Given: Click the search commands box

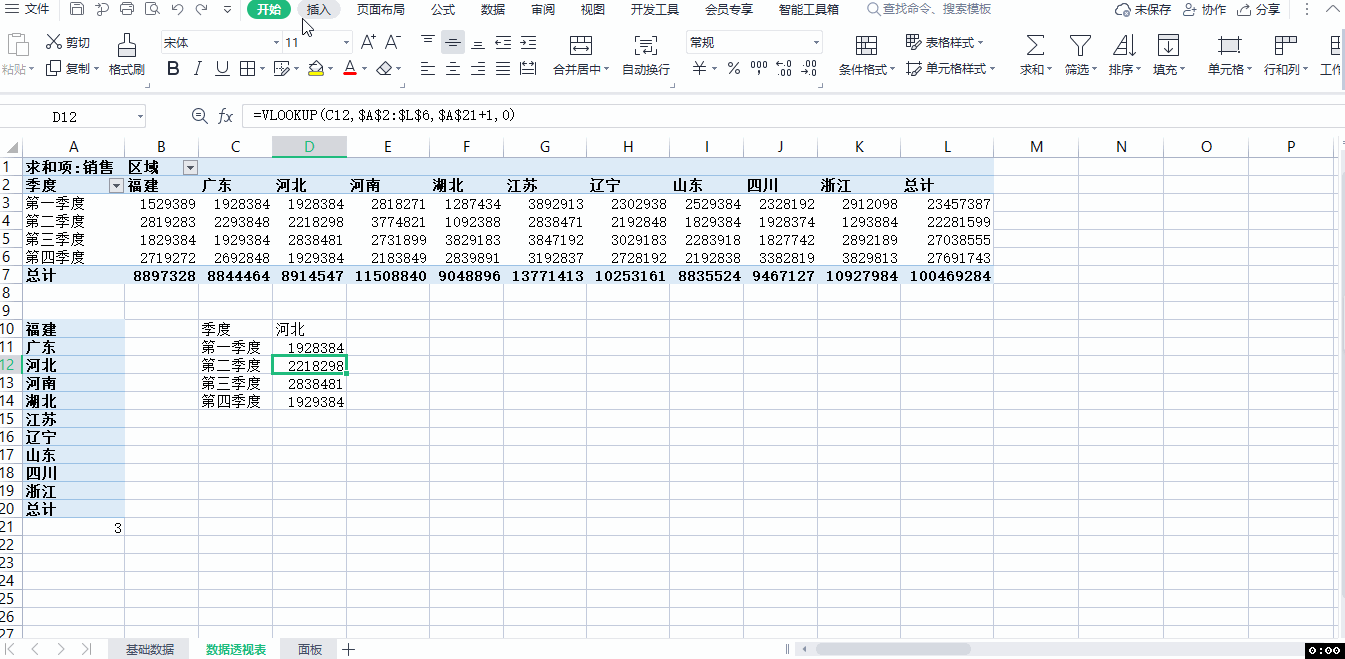Looking at the screenshot, I should (x=930, y=10).
